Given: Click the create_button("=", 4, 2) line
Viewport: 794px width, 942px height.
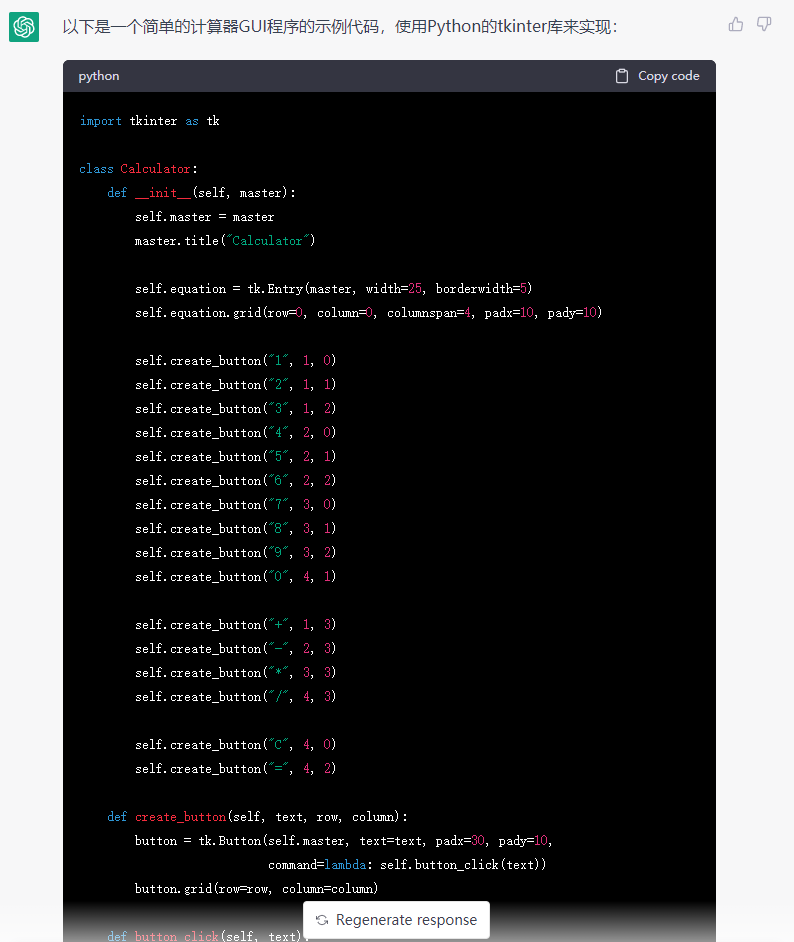Looking at the screenshot, I should pos(235,769).
